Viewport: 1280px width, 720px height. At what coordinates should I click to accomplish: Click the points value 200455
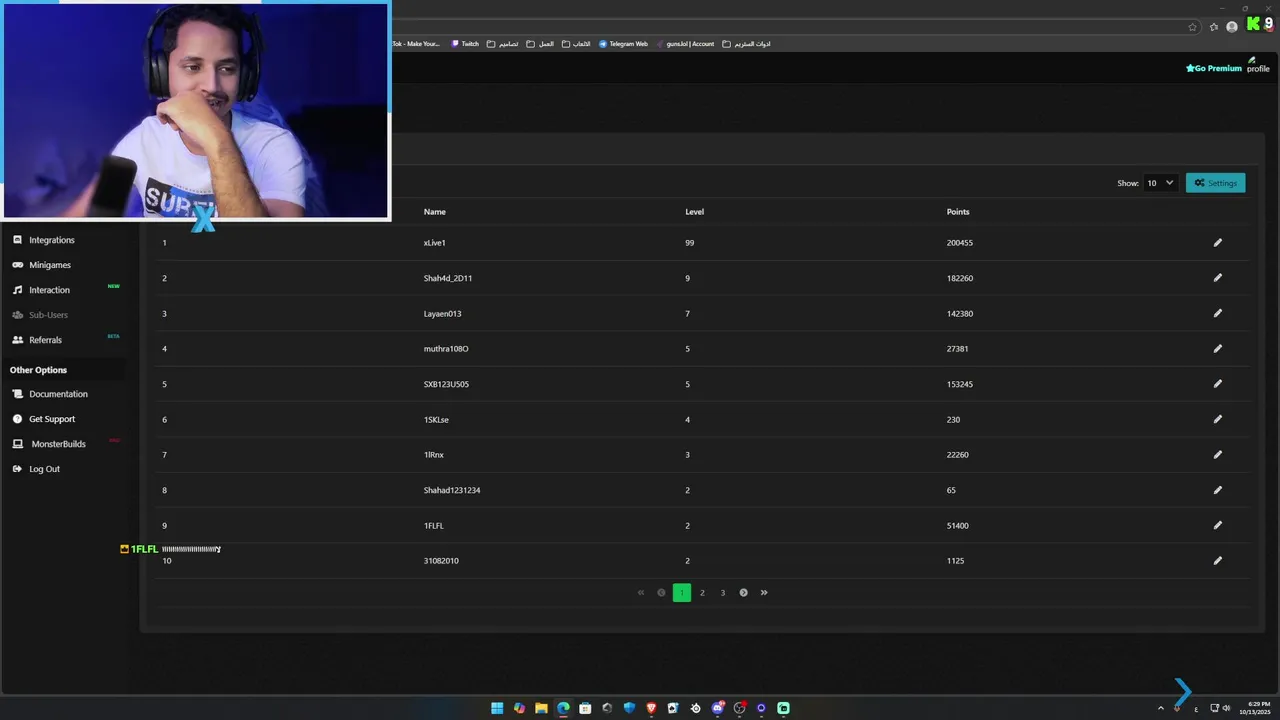click(x=959, y=243)
